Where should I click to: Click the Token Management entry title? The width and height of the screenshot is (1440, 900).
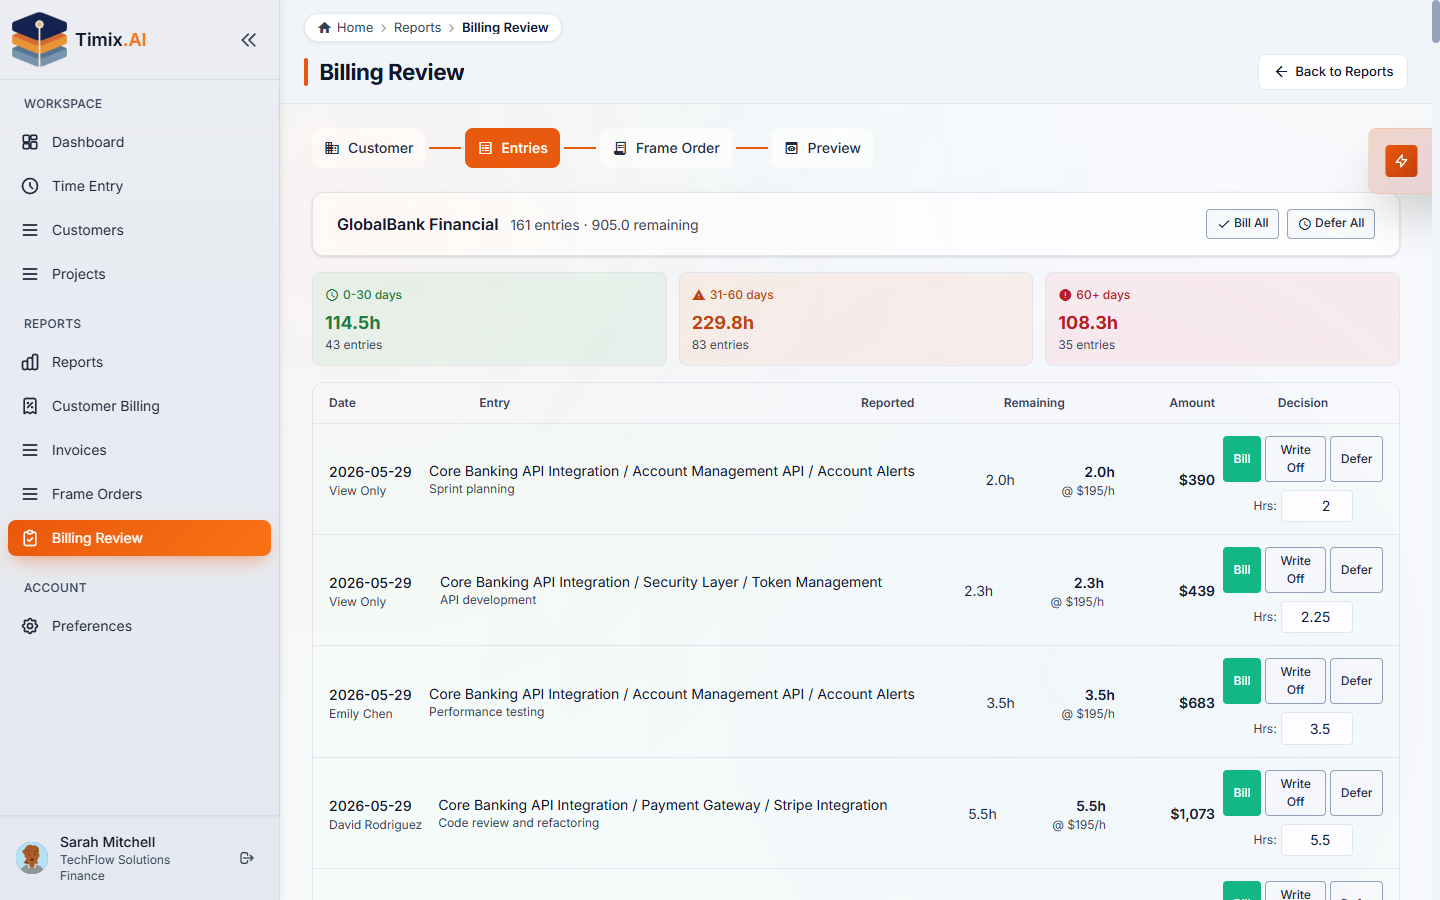[x=661, y=582]
